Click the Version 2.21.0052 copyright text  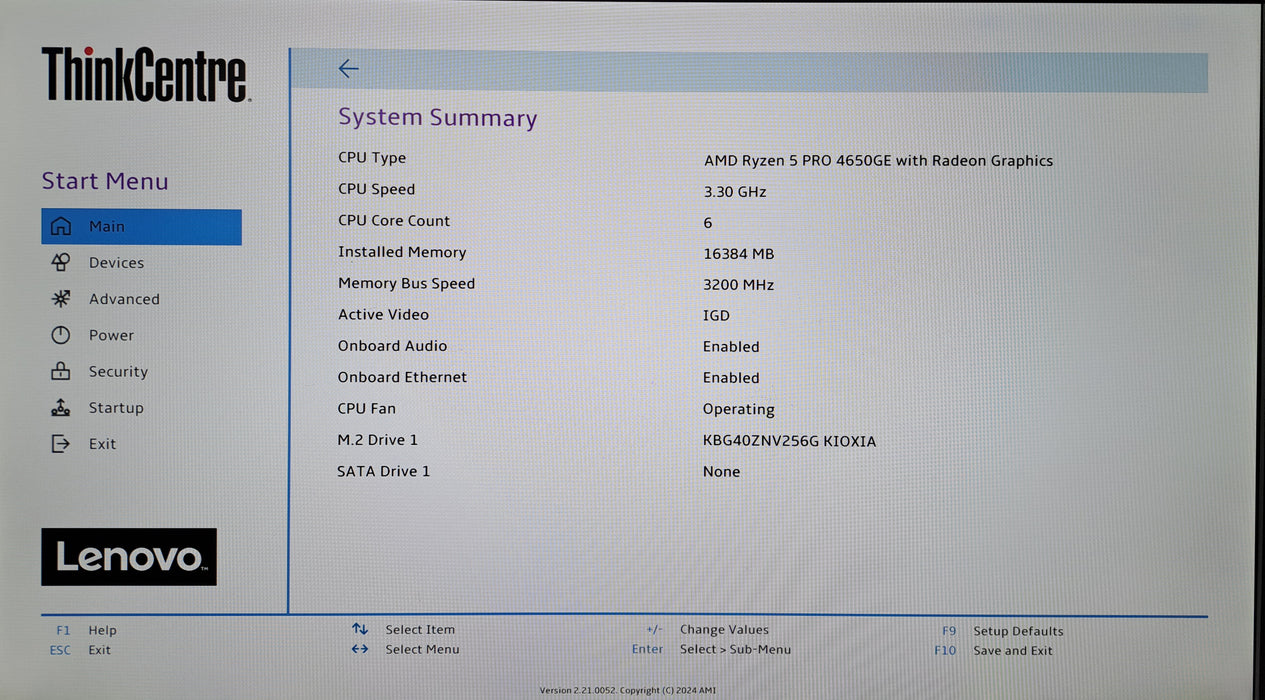(x=628, y=691)
